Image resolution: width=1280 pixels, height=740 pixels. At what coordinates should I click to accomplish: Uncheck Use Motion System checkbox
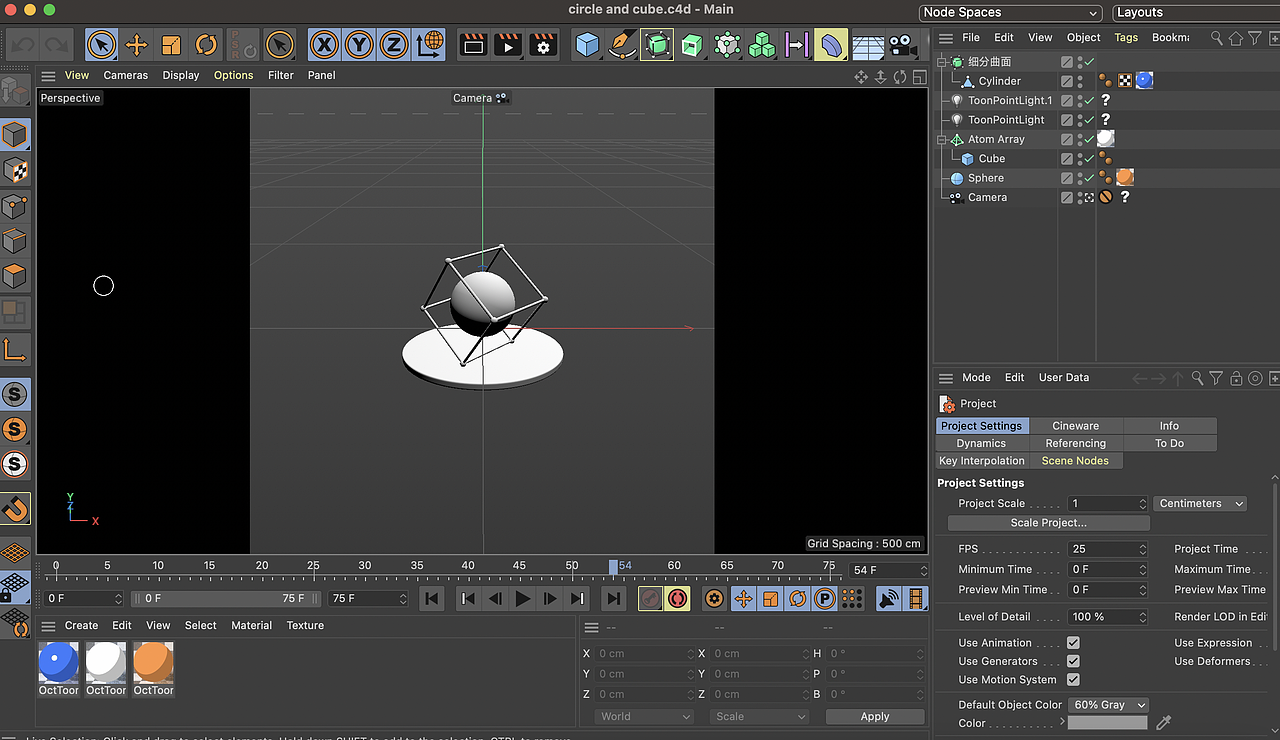1073,680
